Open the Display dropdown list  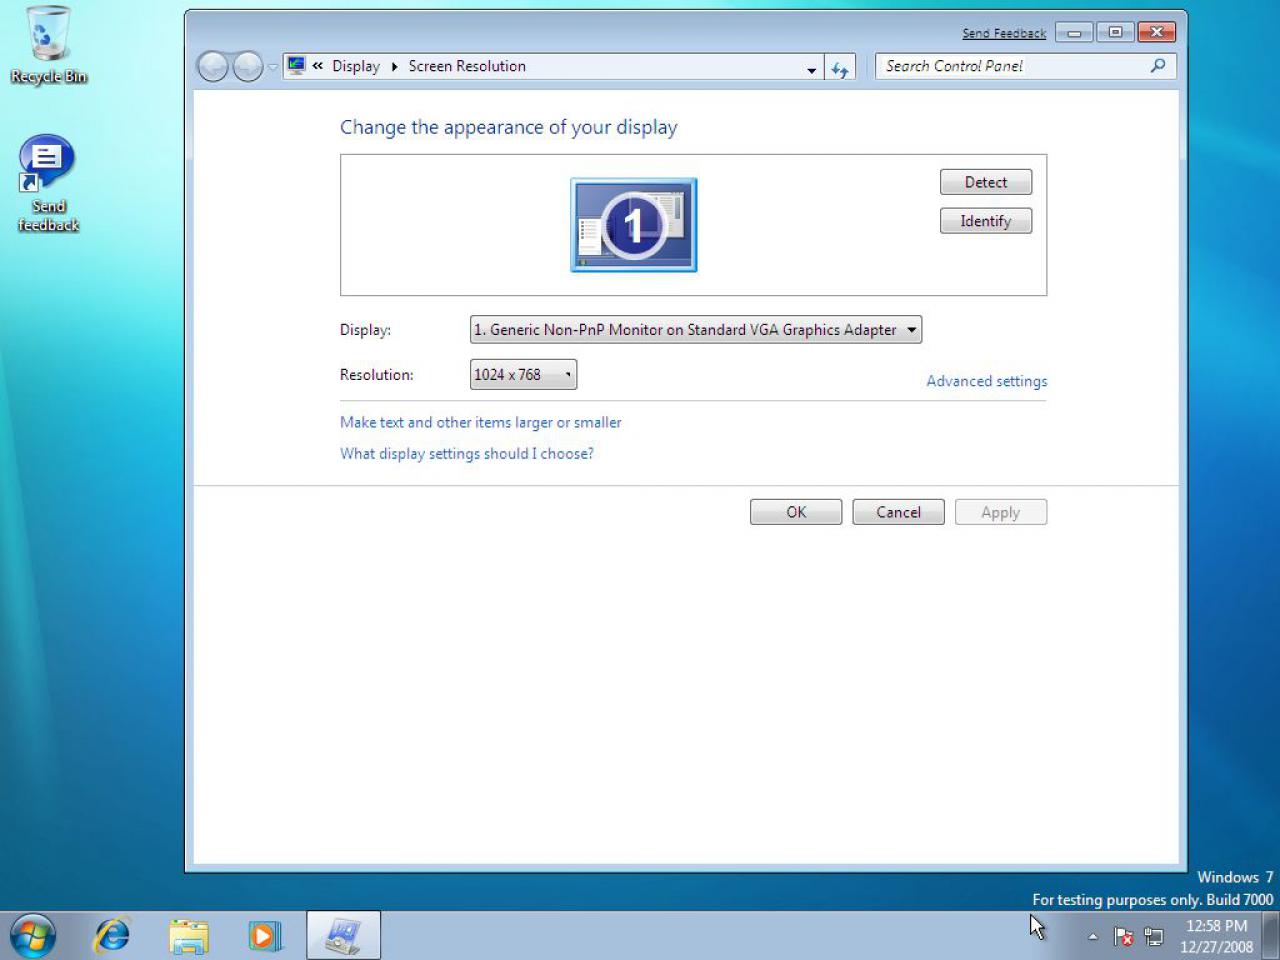(696, 330)
